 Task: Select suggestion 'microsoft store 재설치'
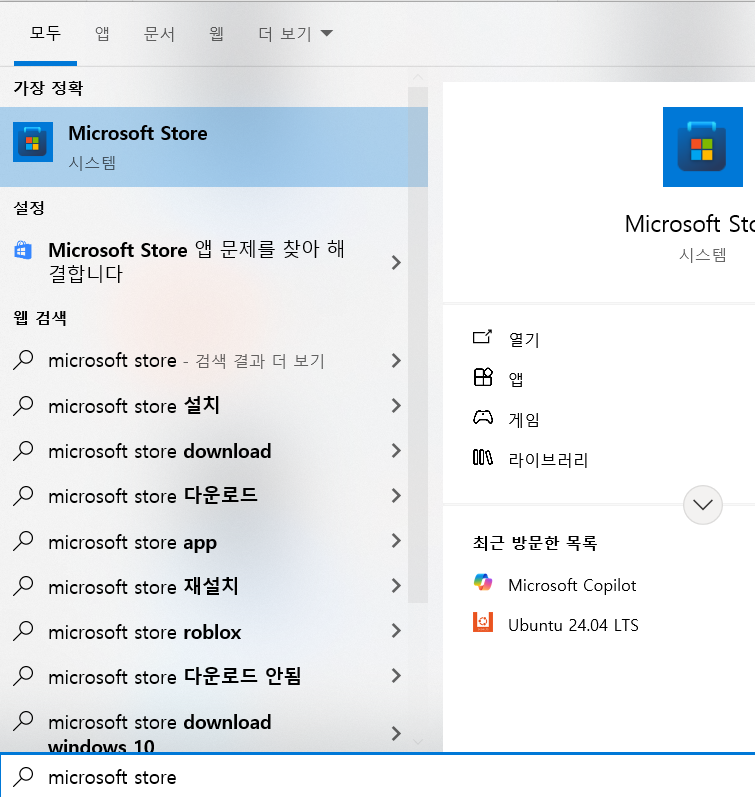coord(204,586)
